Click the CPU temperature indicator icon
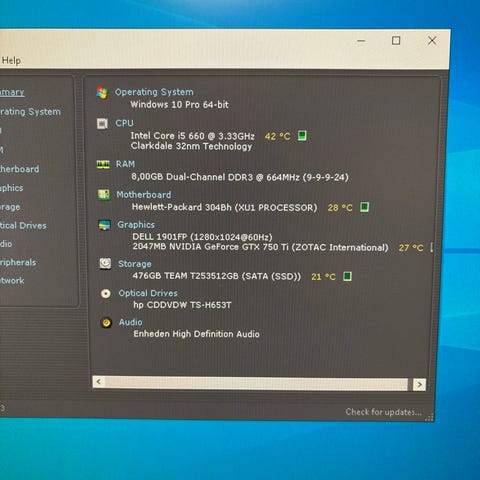Image resolution: width=480 pixels, height=480 pixels. point(302,136)
